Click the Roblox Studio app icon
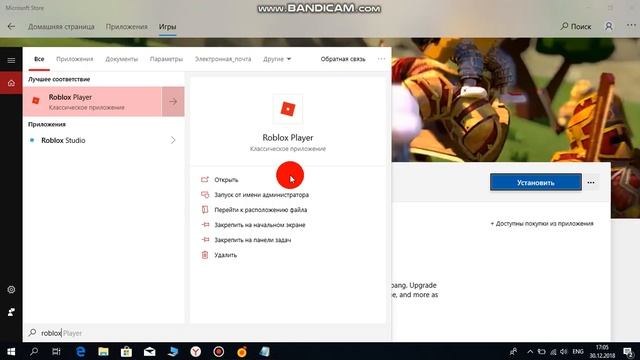Image resolution: width=640 pixels, height=360 pixels. point(32,140)
